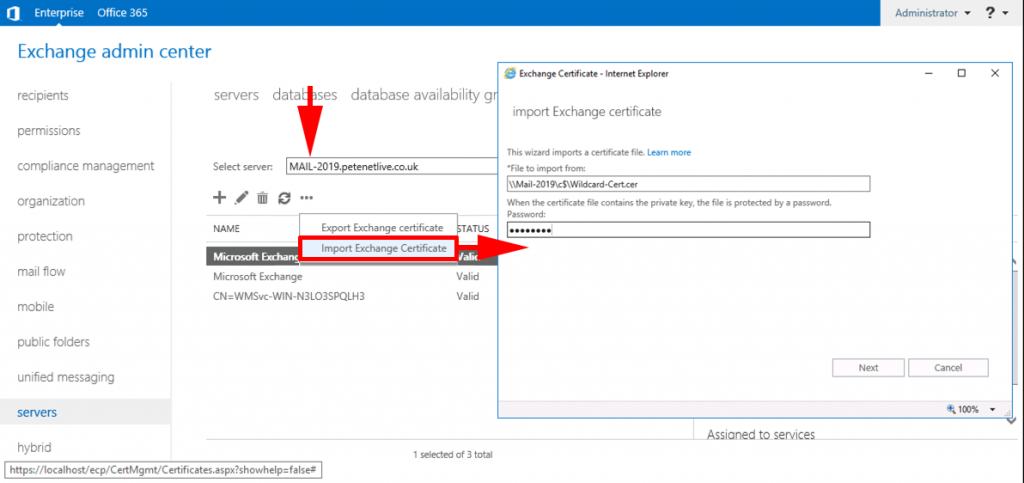
Task: Switch to the databases tab
Action: pos(304,95)
